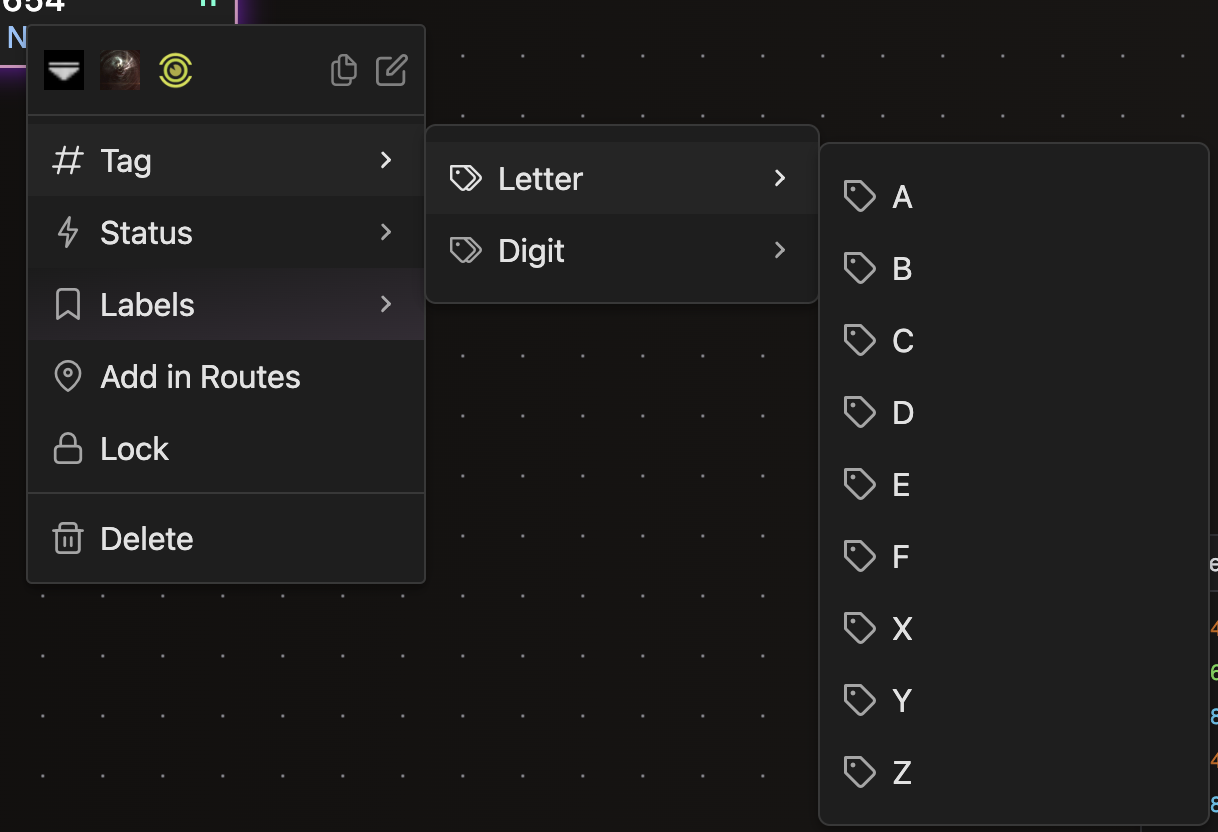Image resolution: width=1218 pixels, height=832 pixels.
Task: Click the copy icon in menu header
Action: coord(343,71)
